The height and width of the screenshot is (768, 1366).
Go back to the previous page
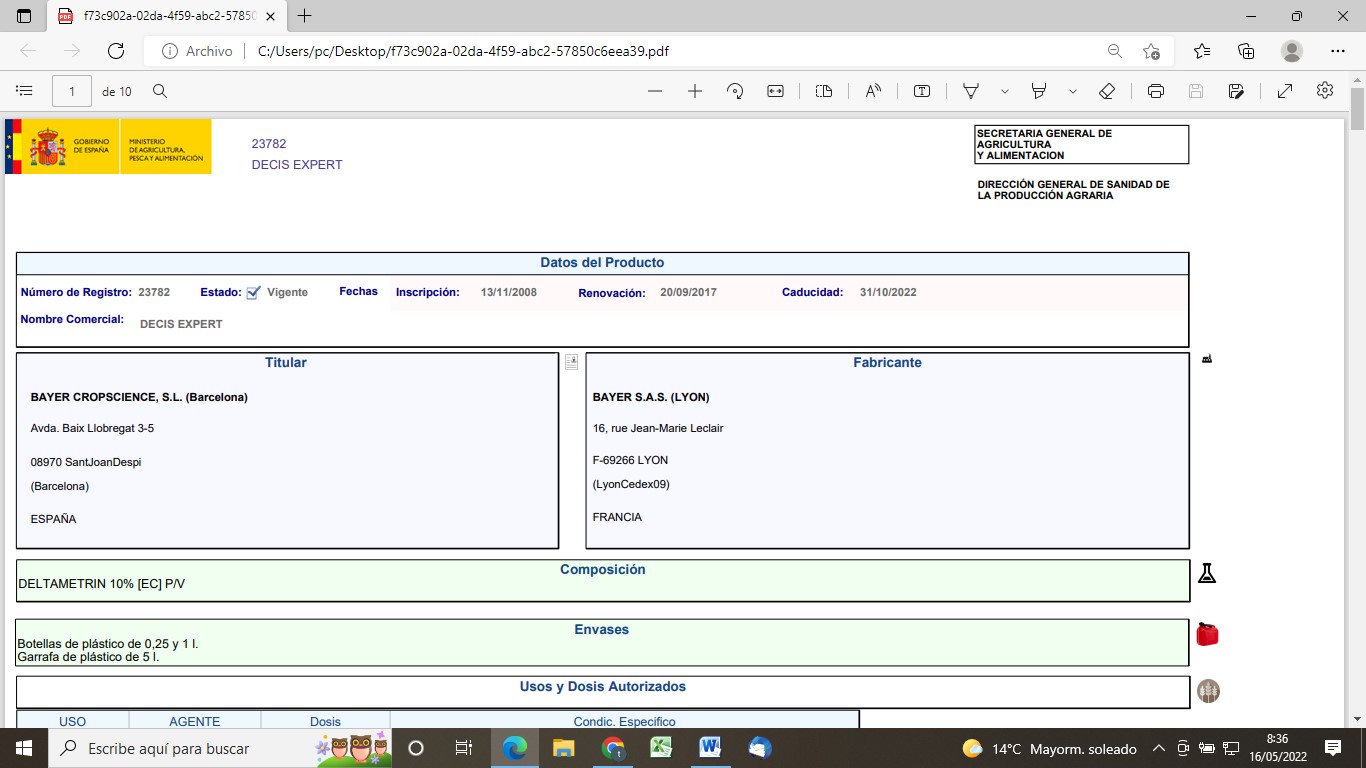coord(29,51)
